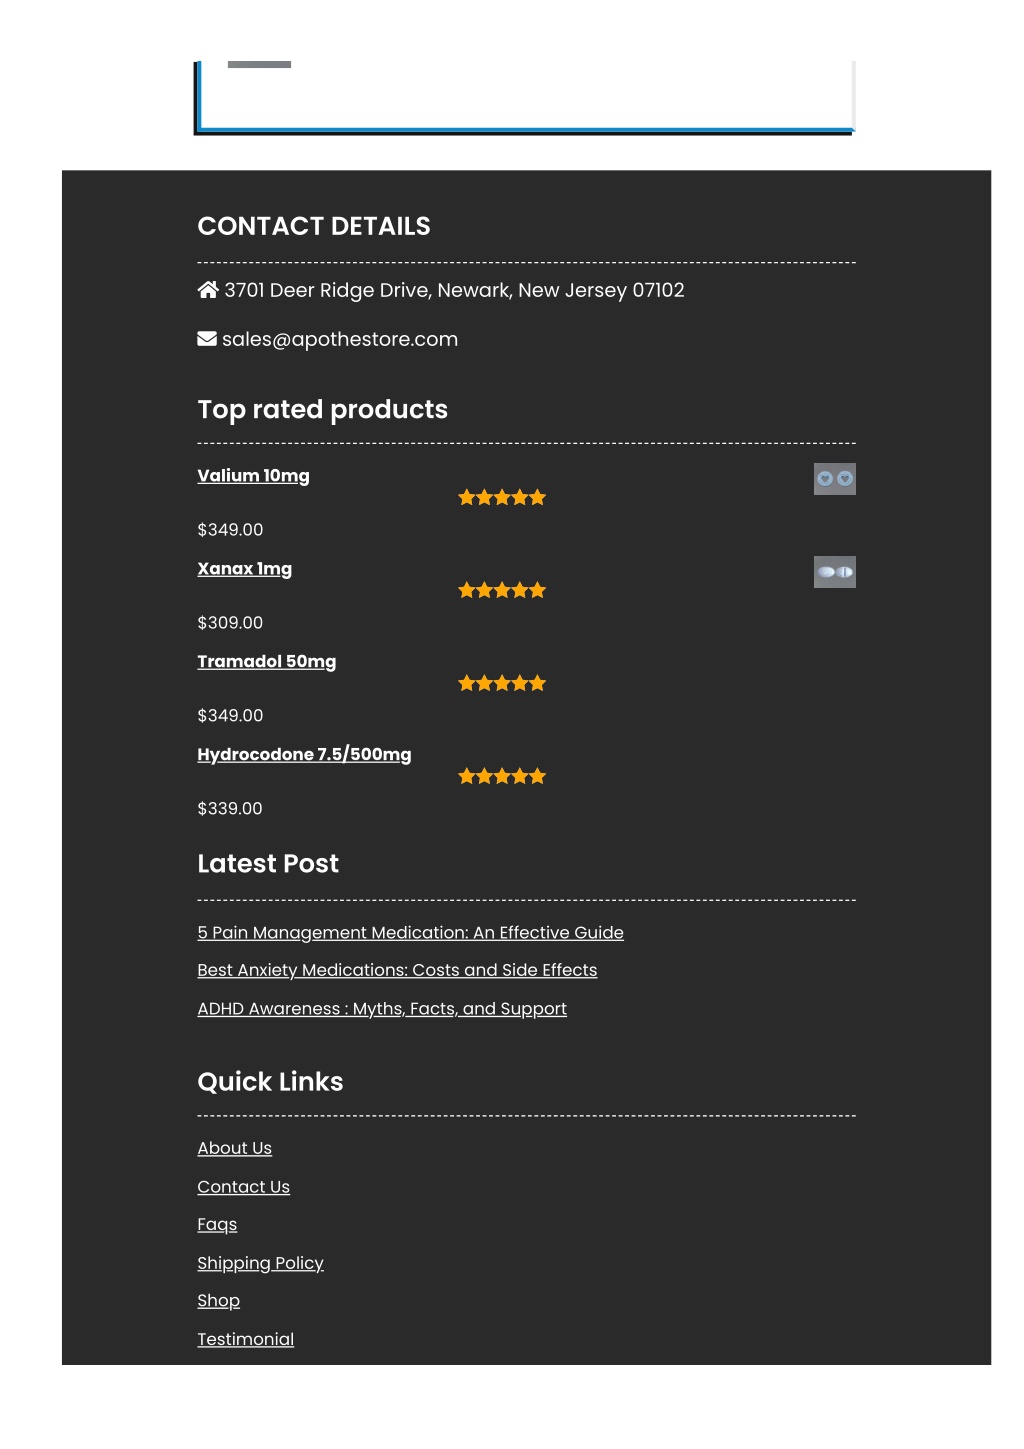1024x1449 pixels.
Task: Click the home address icon
Action: tap(208, 290)
